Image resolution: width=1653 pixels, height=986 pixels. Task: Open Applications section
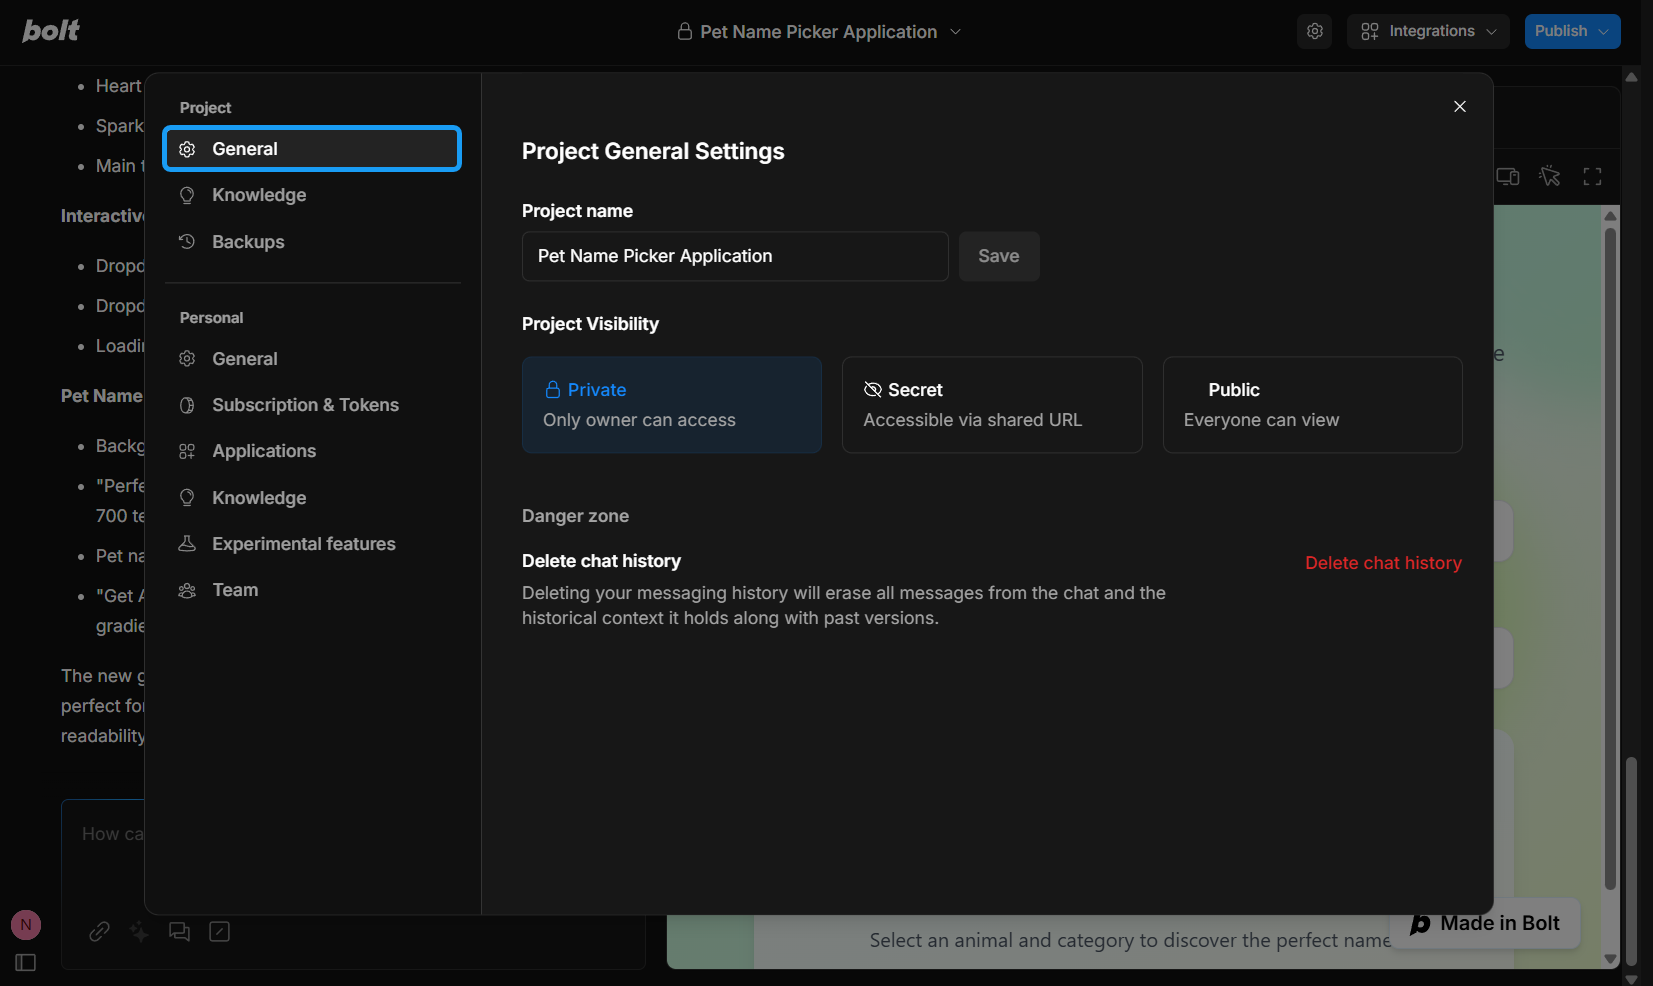[x=312, y=451]
